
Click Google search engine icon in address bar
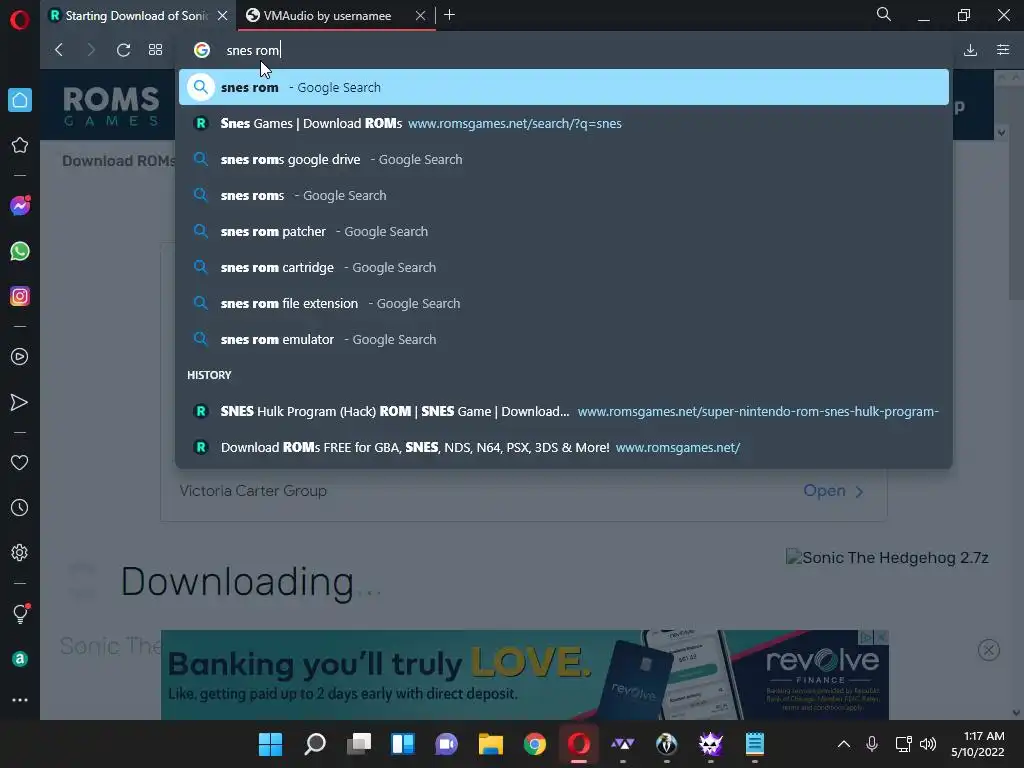(x=202, y=50)
